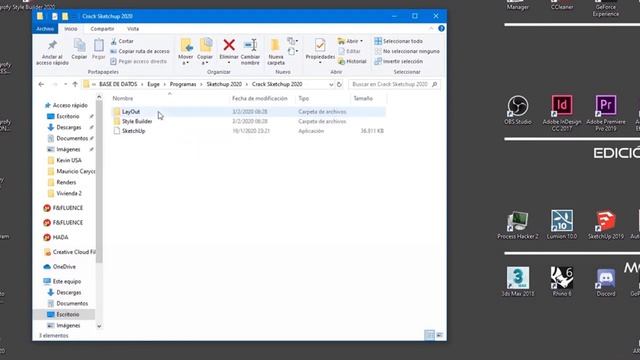Switch to large icons view in status bar
This screenshot has width=640, height=360.
440,335
